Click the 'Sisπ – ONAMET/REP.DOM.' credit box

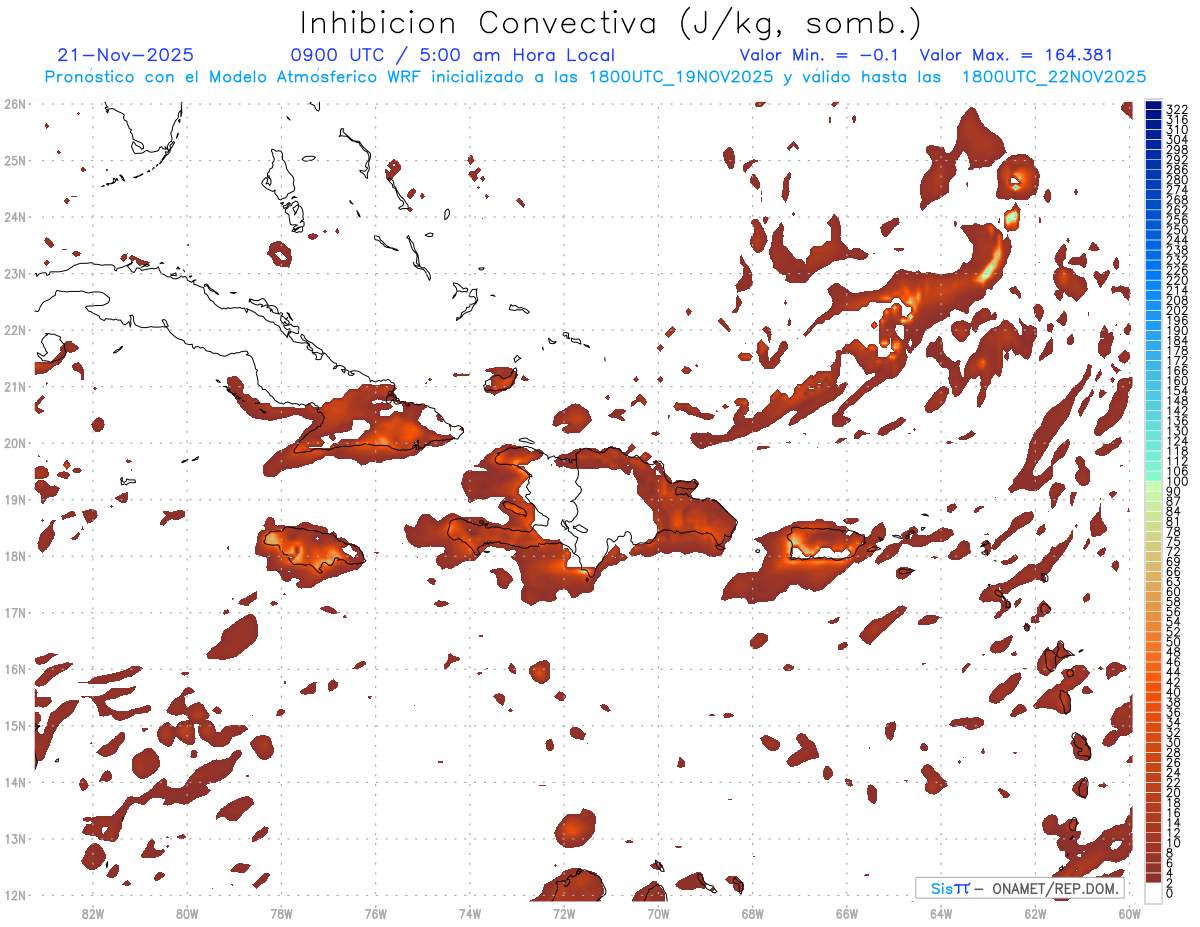click(x=1019, y=888)
